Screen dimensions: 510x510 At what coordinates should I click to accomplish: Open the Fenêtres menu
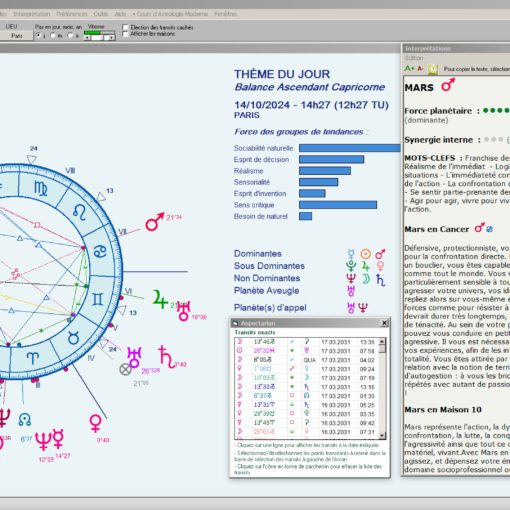pyautogui.click(x=226, y=14)
